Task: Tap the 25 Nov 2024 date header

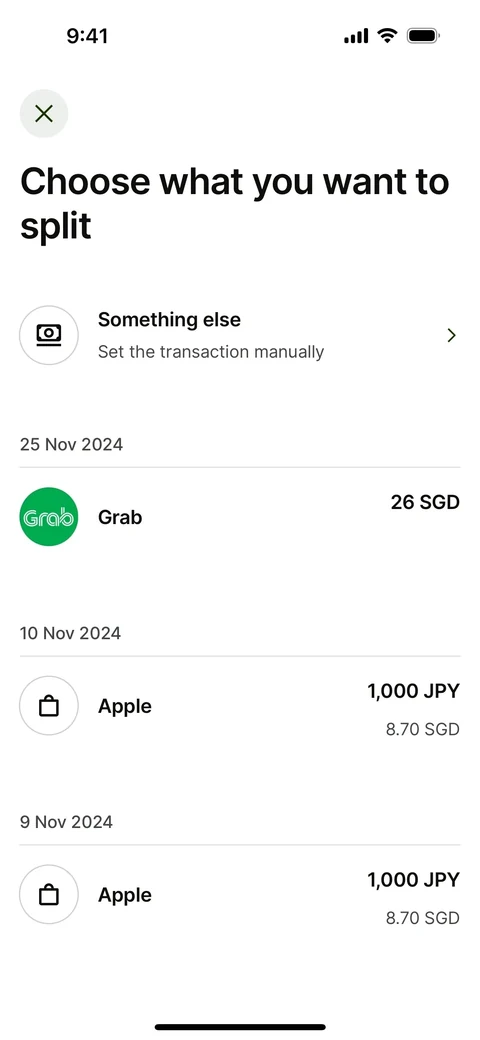Action: pos(72,444)
